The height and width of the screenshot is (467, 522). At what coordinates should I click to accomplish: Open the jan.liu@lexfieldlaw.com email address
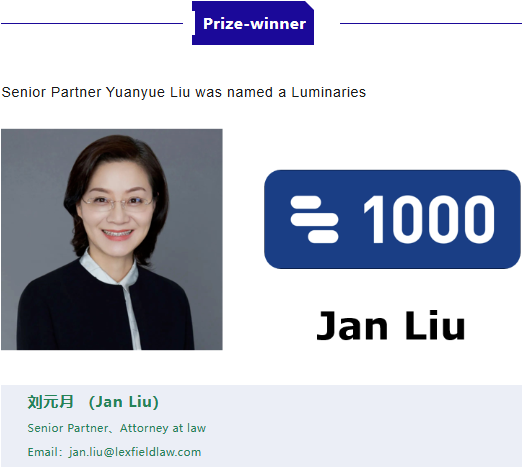135,452
